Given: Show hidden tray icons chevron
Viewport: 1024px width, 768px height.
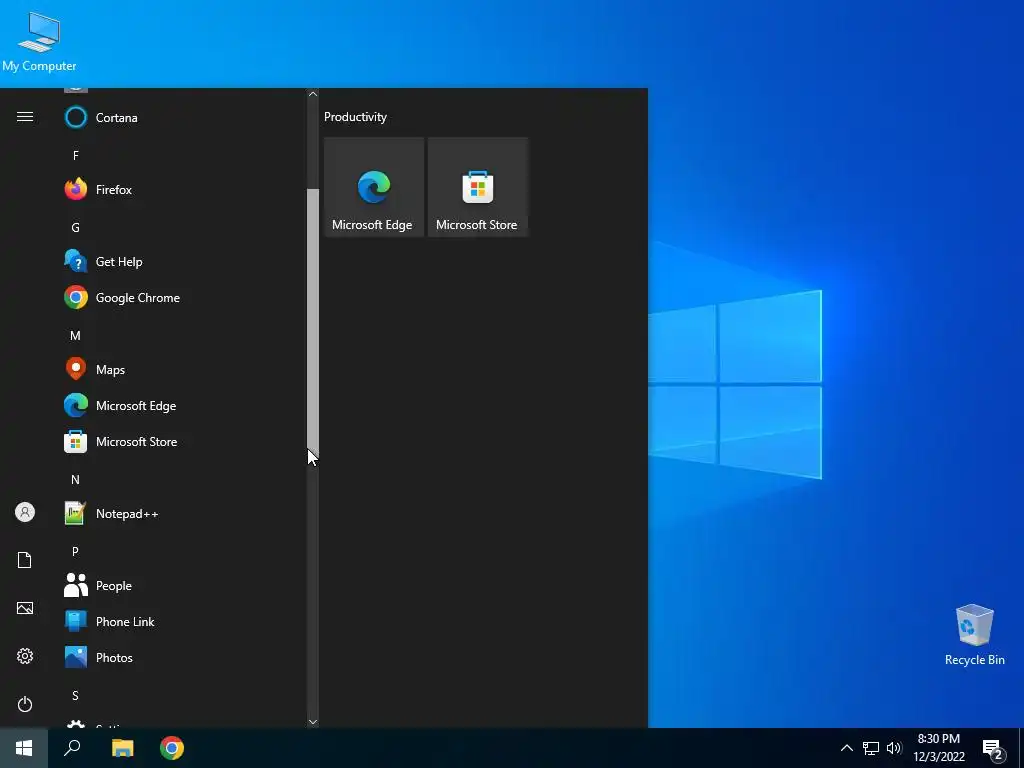Looking at the screenshot, I should click(846, 748).
